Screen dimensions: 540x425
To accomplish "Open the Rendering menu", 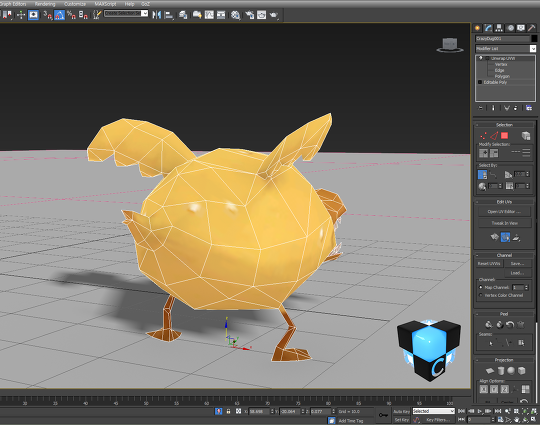I will click(x=45, y=4).
